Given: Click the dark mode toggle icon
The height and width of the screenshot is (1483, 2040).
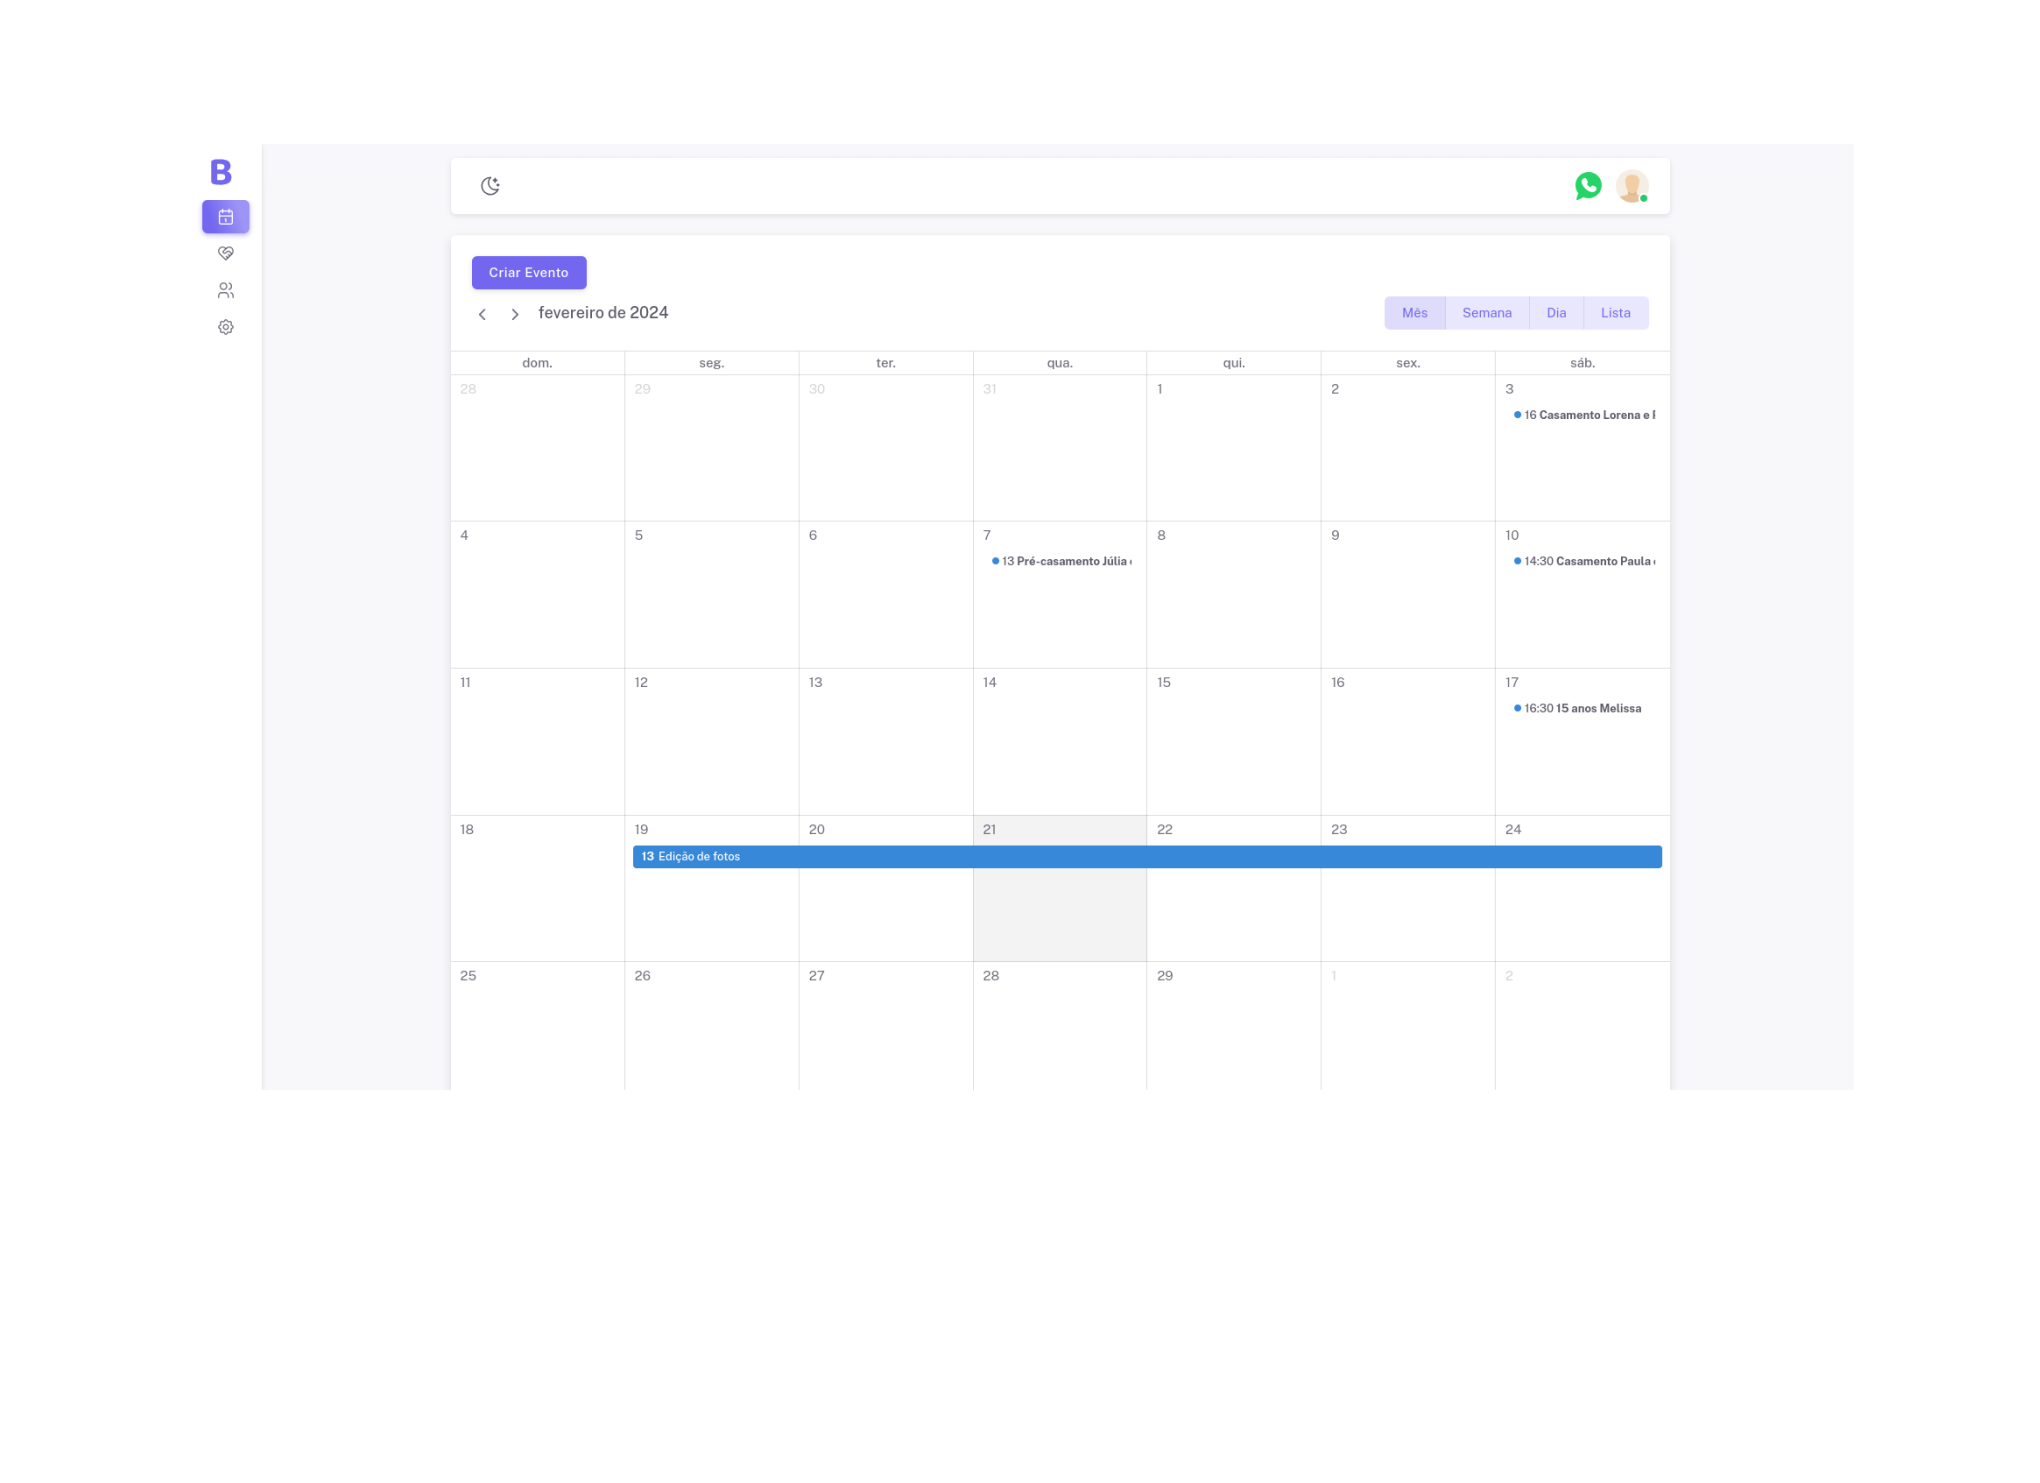Looking at the screenshot, I should (491, 187).
